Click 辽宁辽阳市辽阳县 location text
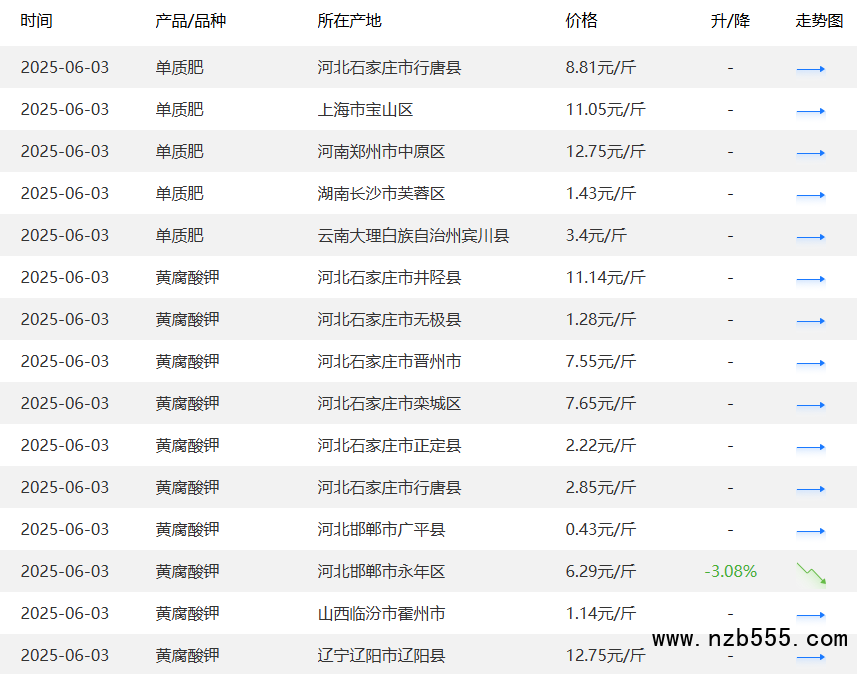The image size is (857, 674). [381, 656]
